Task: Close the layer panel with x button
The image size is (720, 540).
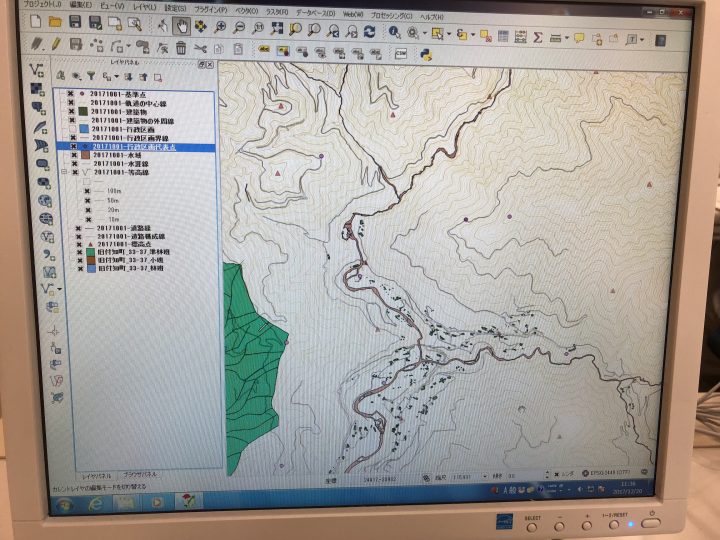Action: pyautogui.click(x=210, y=65)
